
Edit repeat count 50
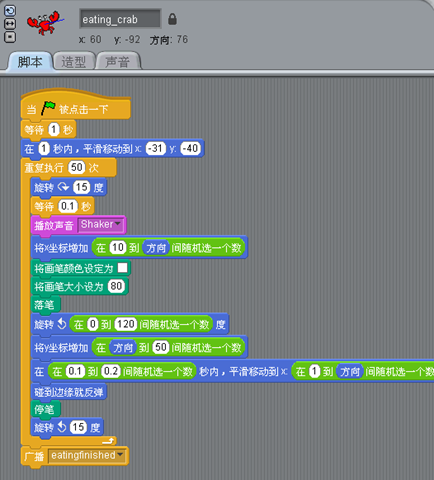click(77, 167)
